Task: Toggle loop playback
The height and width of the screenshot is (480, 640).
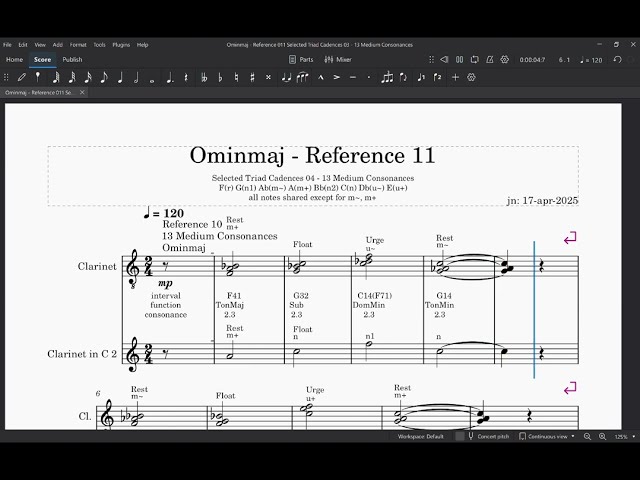Action: tap(474, 60)
